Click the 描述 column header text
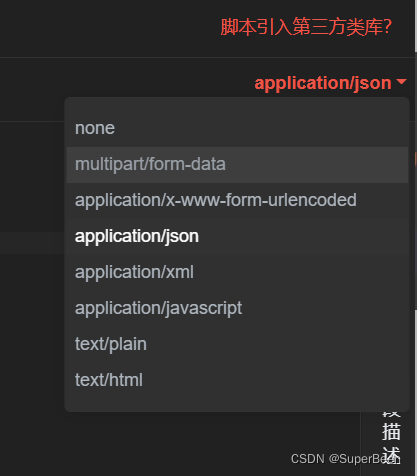417x476 pixels. 391,443
